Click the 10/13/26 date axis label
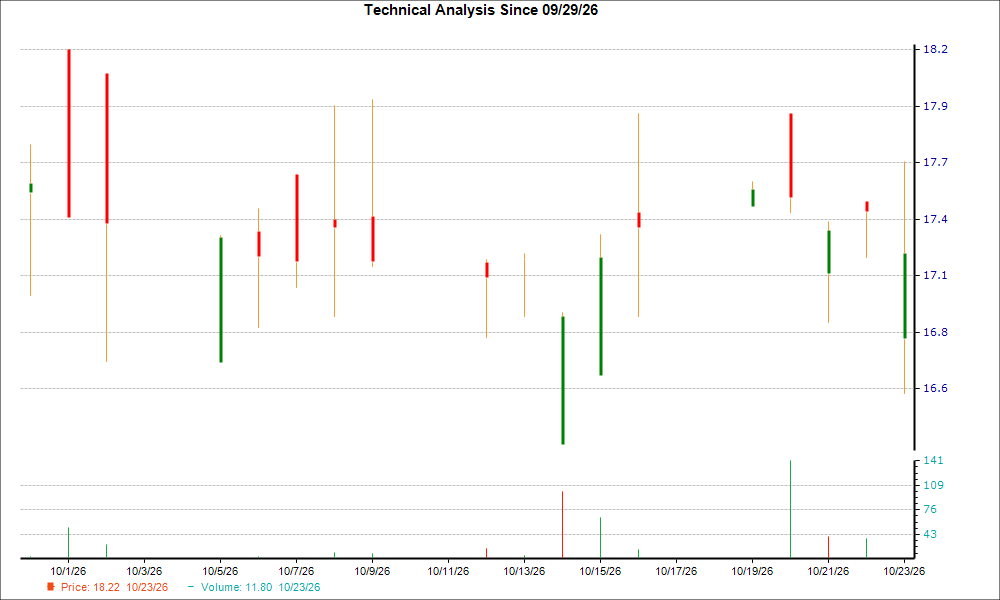Screen dimensions: 1000x600 [x=524, y=571]
